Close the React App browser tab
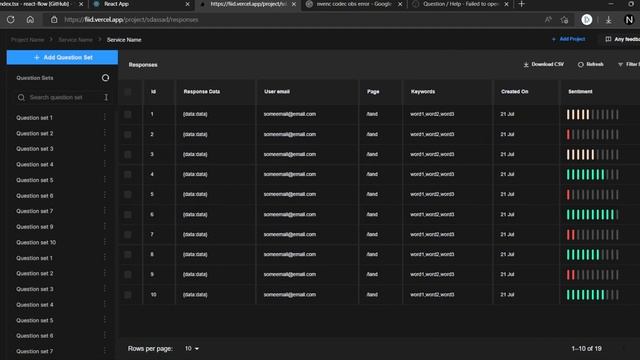This screenshot has height=360, width=640. pyautogui.click(x=187, y=4)
